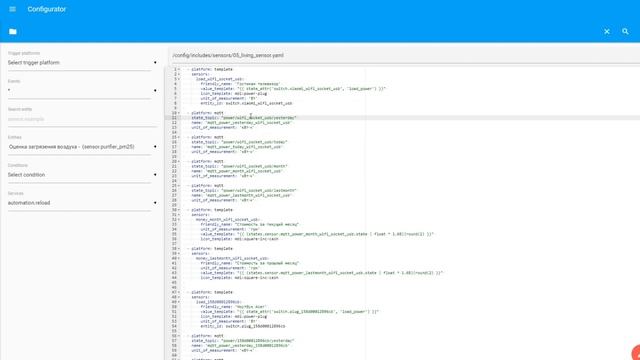
Task: Click name mqtt_power_lastmonth_wifi_socket_usb on line 27
Action: pyautogui.click(x=241, y=196)
